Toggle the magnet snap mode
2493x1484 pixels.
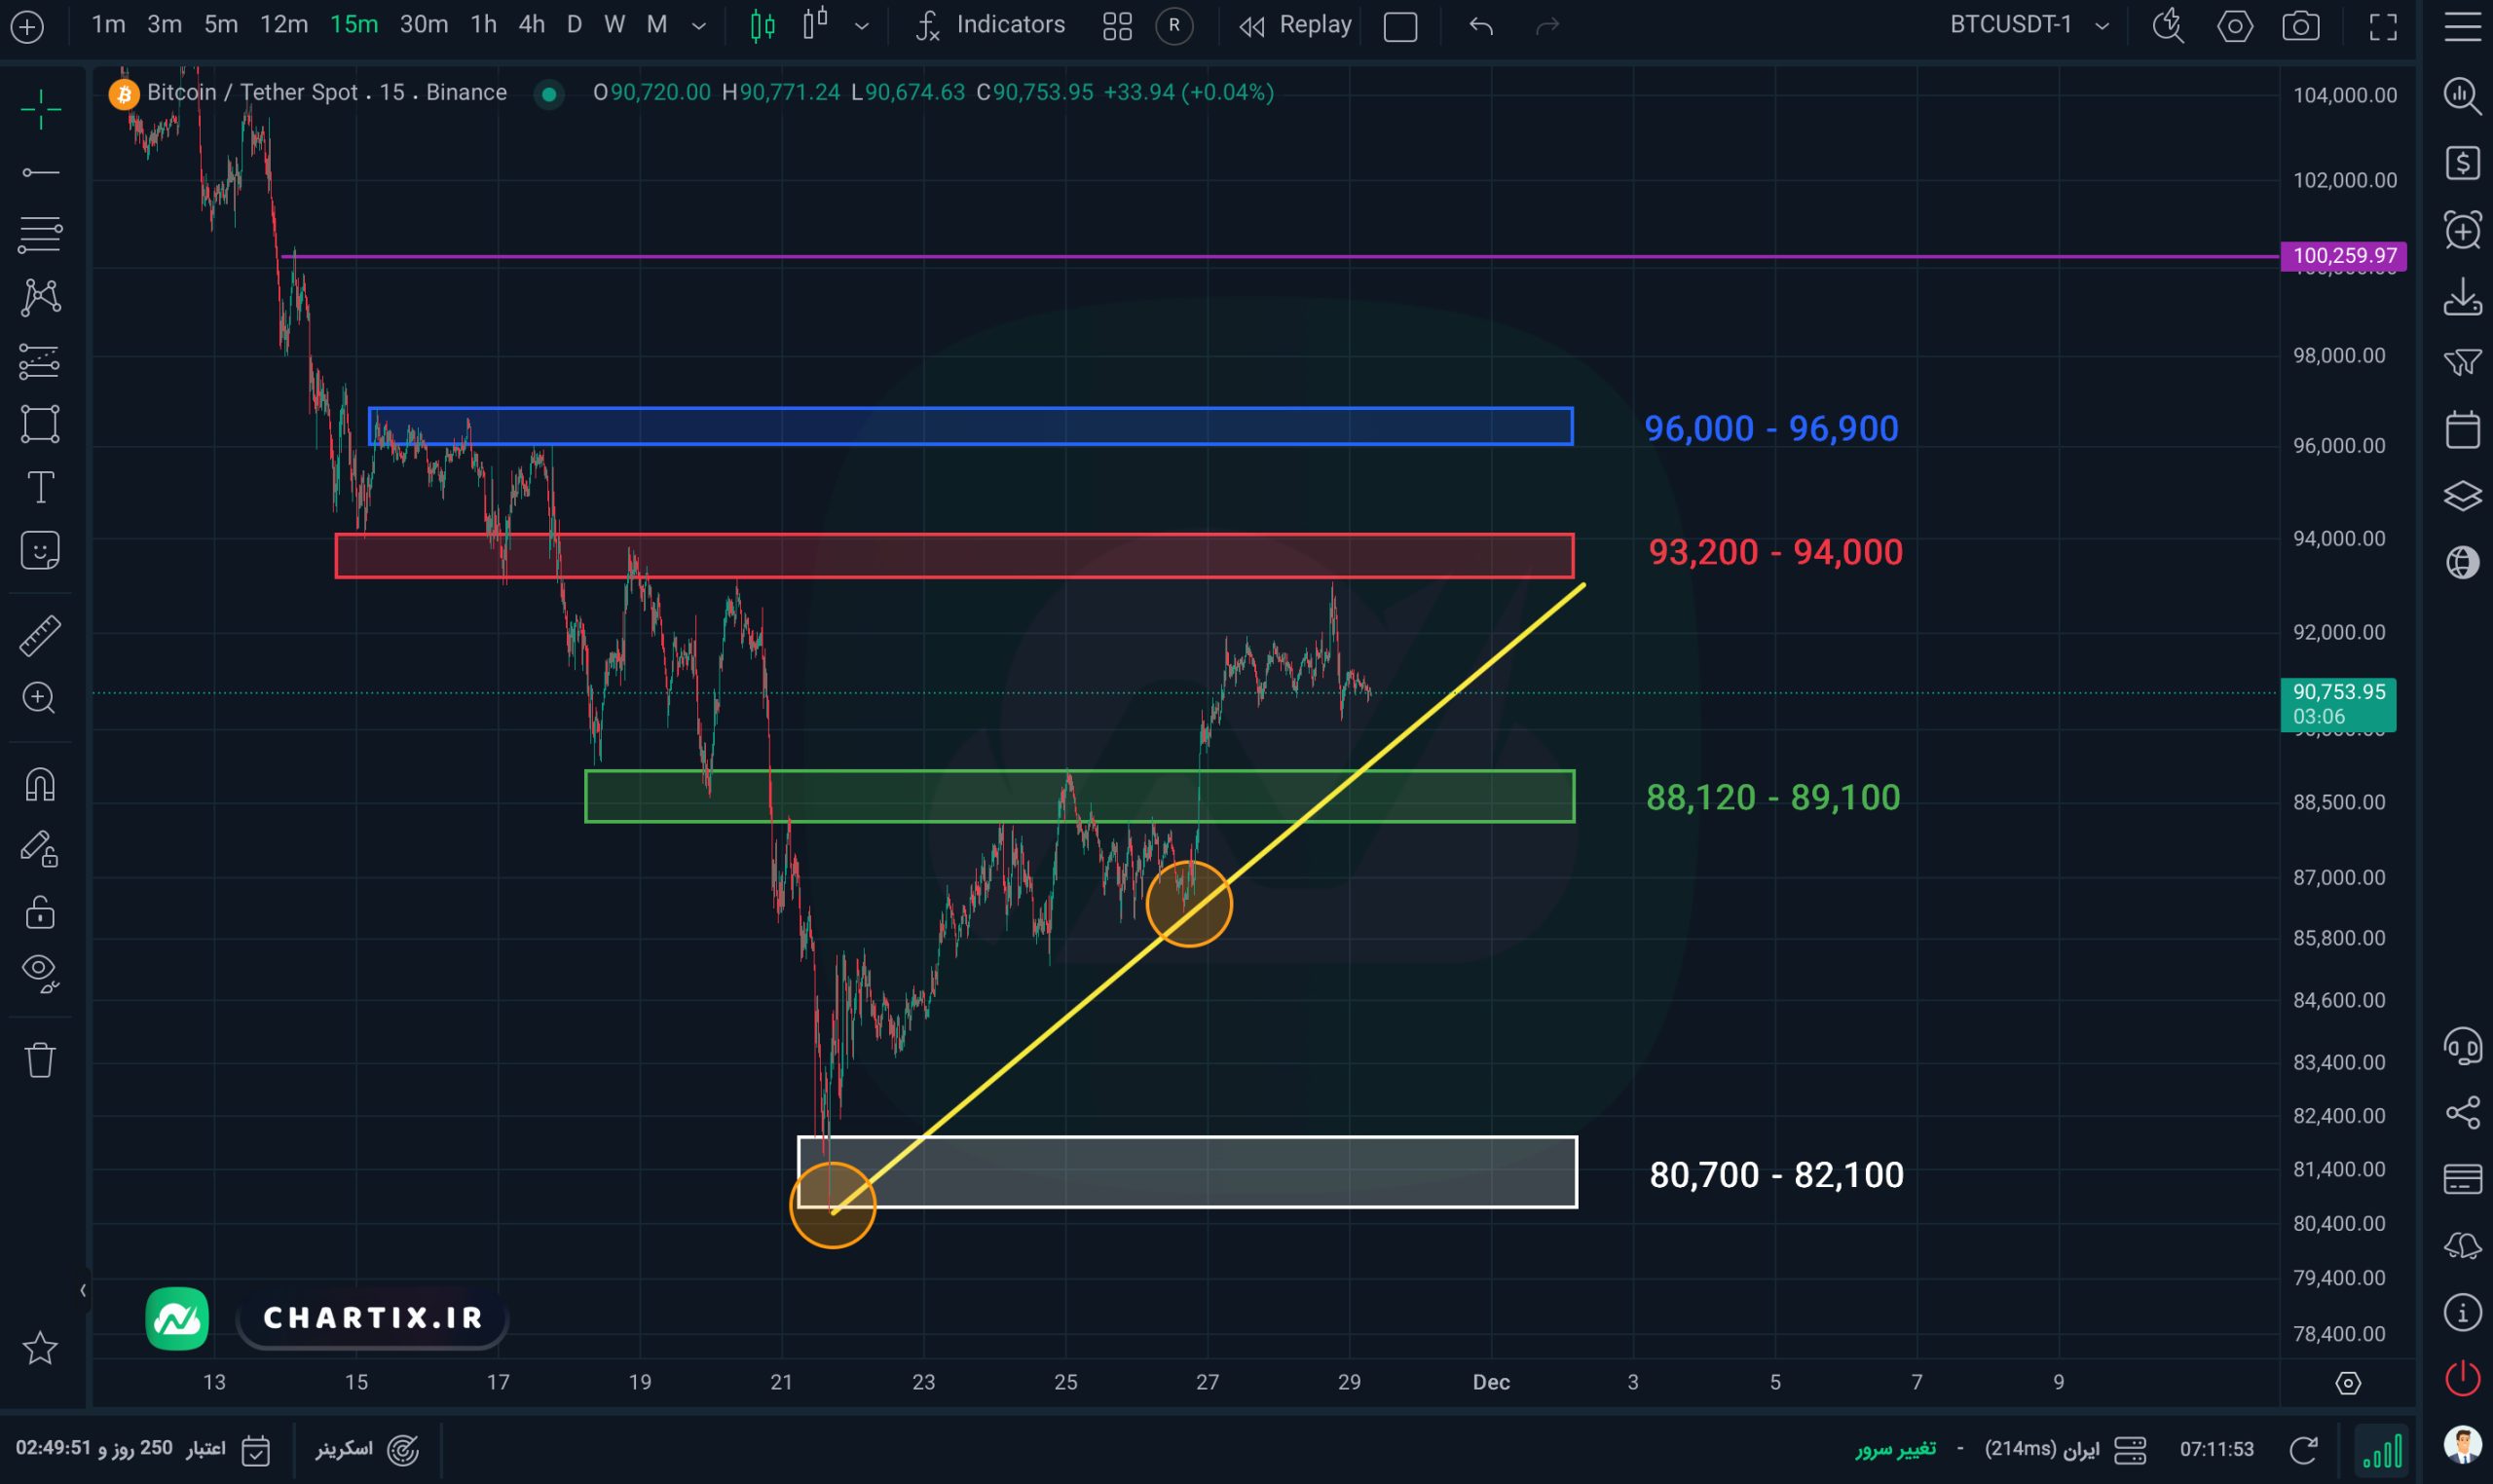click(40, 785)
